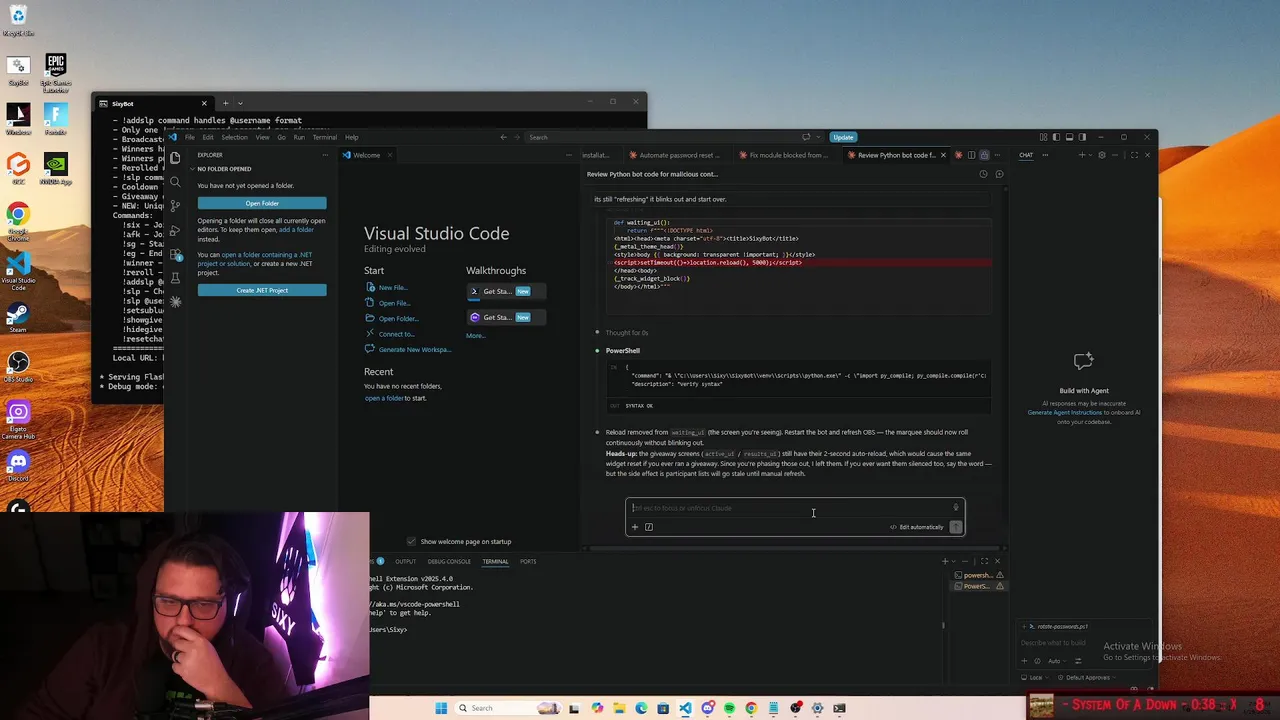Image resolution: width=1280 pixels, height=720 pixels.
Task: Toggle the secondary side bar layout icon
Action: (x=1082, y=137)
